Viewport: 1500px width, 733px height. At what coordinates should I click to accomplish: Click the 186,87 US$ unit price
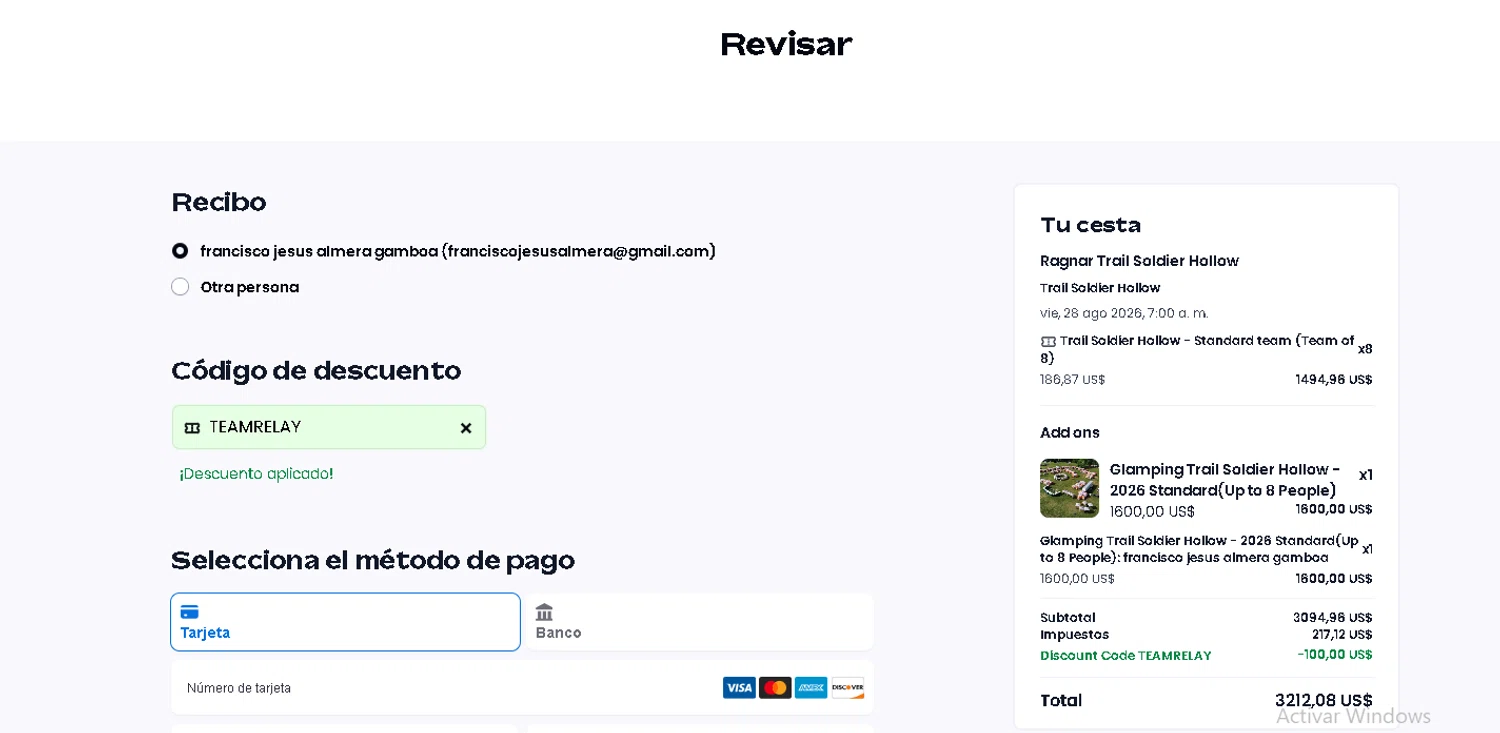1072,380
